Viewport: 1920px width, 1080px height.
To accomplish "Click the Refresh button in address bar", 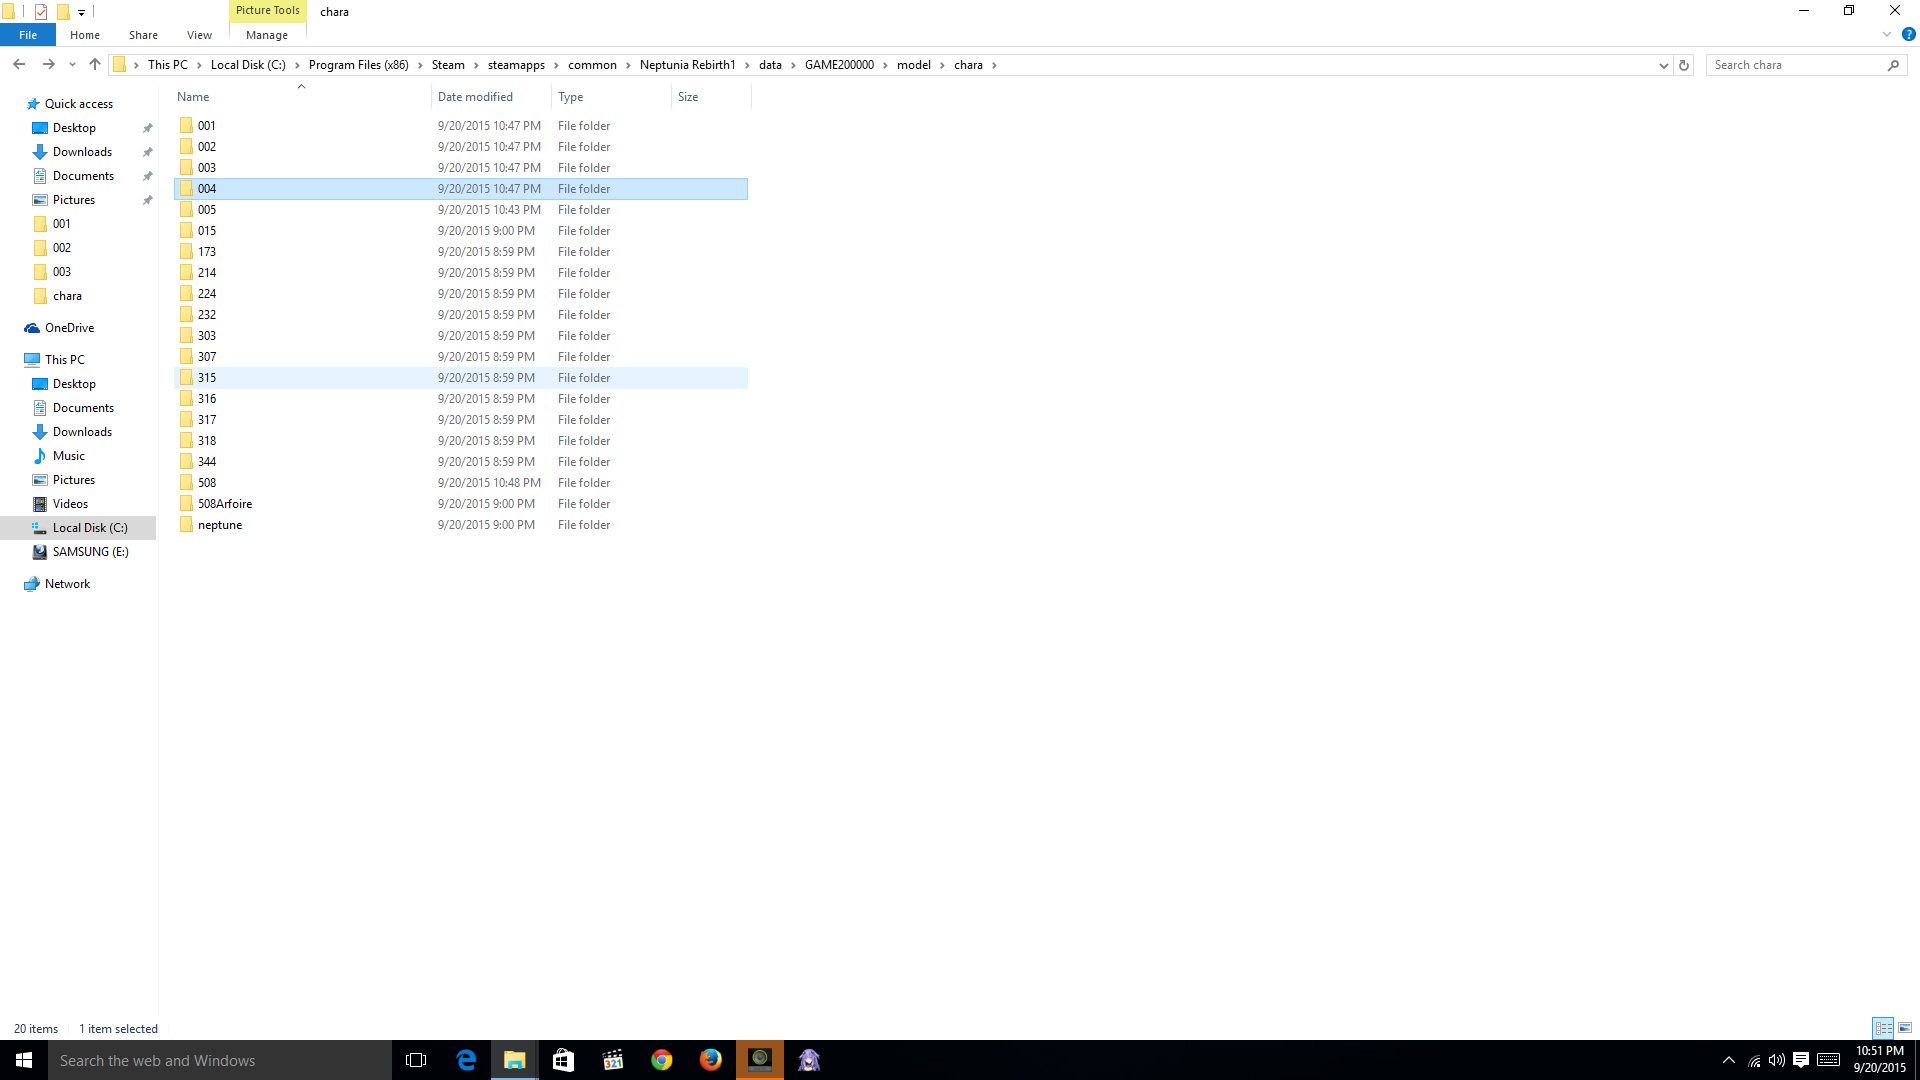I will coord(1684,65).
